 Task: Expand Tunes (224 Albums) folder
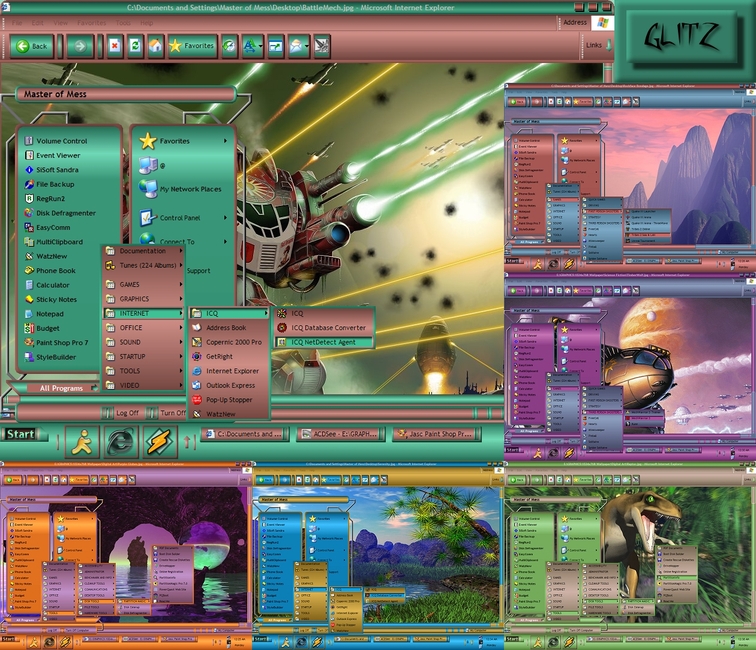(143, 265)
